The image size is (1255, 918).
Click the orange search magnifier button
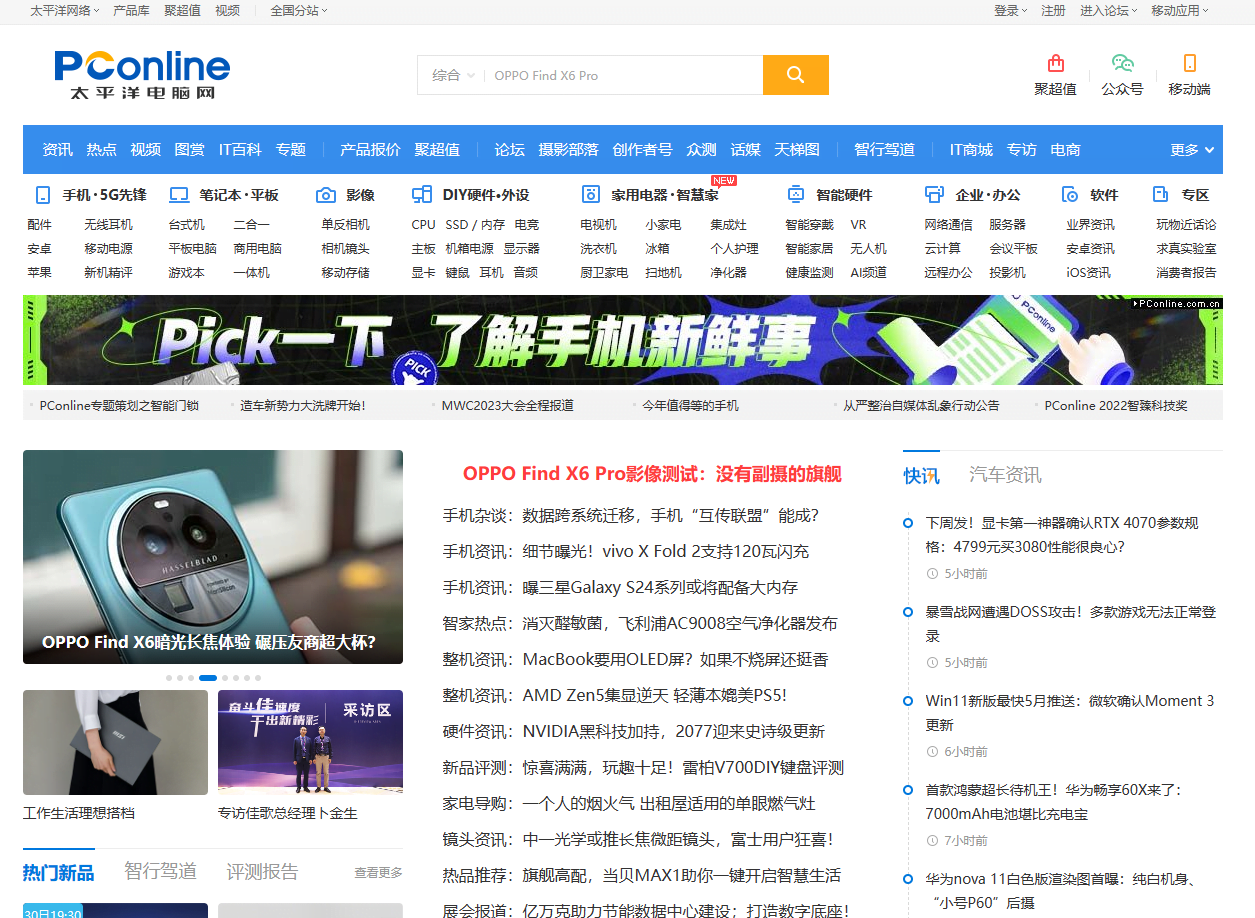tap(795, 75)
